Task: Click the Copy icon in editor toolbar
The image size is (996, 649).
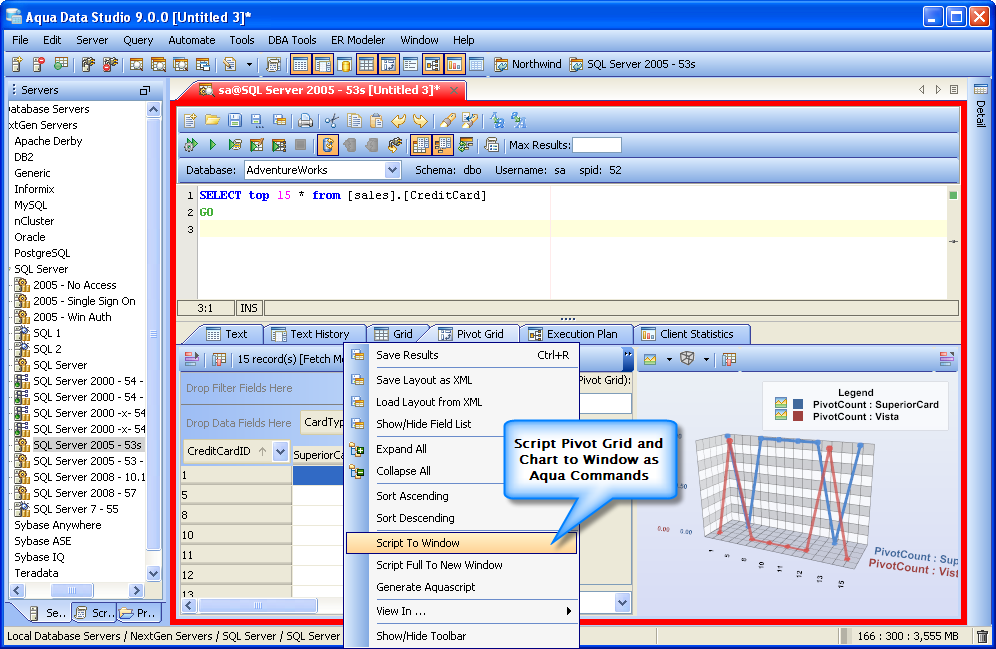Action: click(354, 121)
